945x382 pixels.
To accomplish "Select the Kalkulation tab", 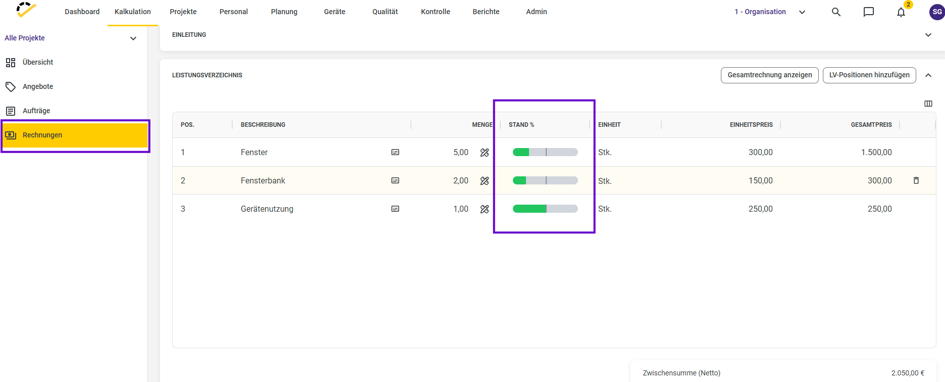I will point(133,11).
